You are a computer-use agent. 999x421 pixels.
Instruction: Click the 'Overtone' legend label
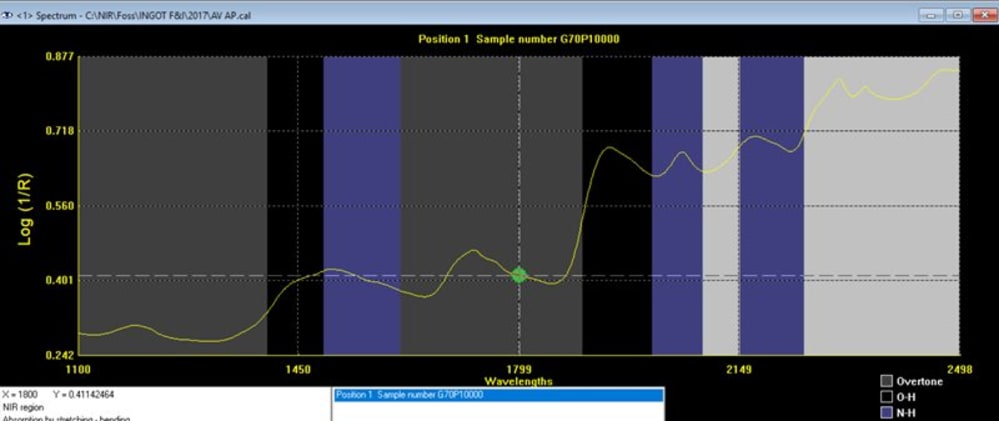[x=919, y=382]
